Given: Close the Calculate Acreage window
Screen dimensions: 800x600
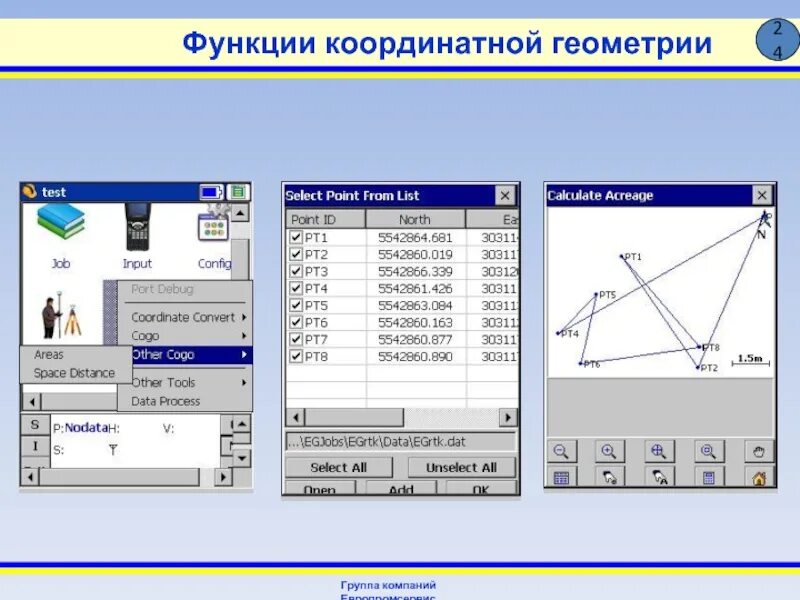Looking at the screenshot, I should [762, 195].
